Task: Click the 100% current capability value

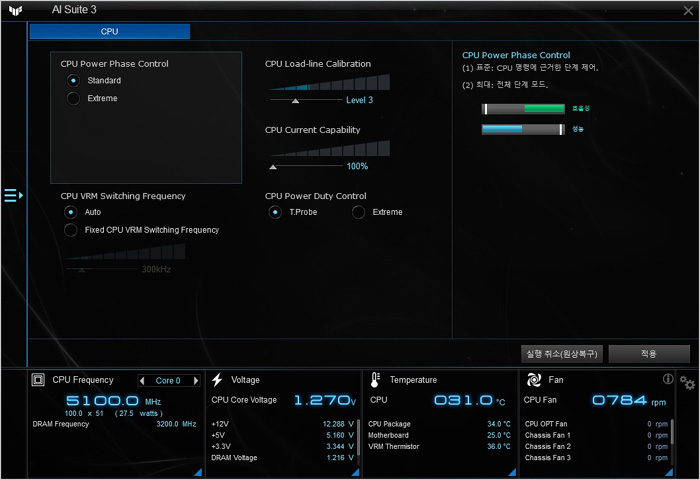Action: coord(357,166)
